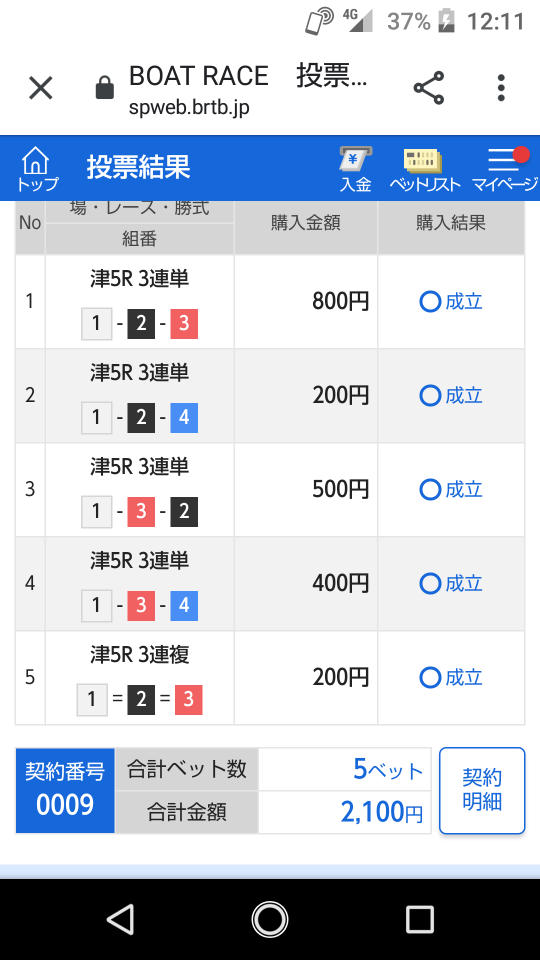Tap the 契約番号 0009 blue box

click(65, 790)
